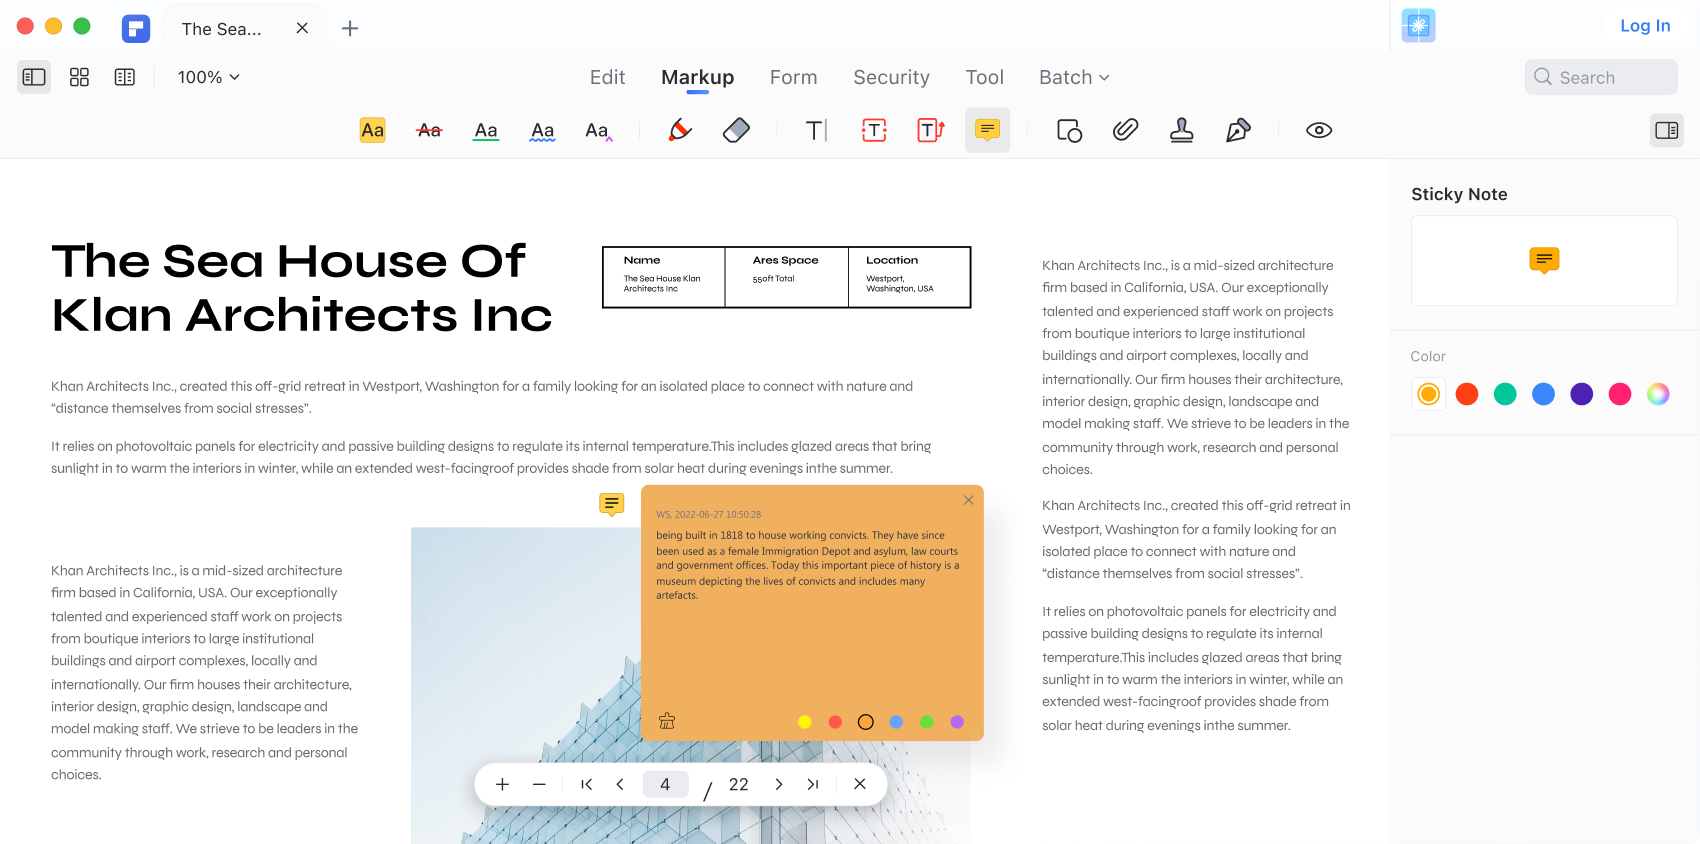Viewport: 1700px width, 844px height.
Task: Jump to the last page
Action: click(813, 785)
